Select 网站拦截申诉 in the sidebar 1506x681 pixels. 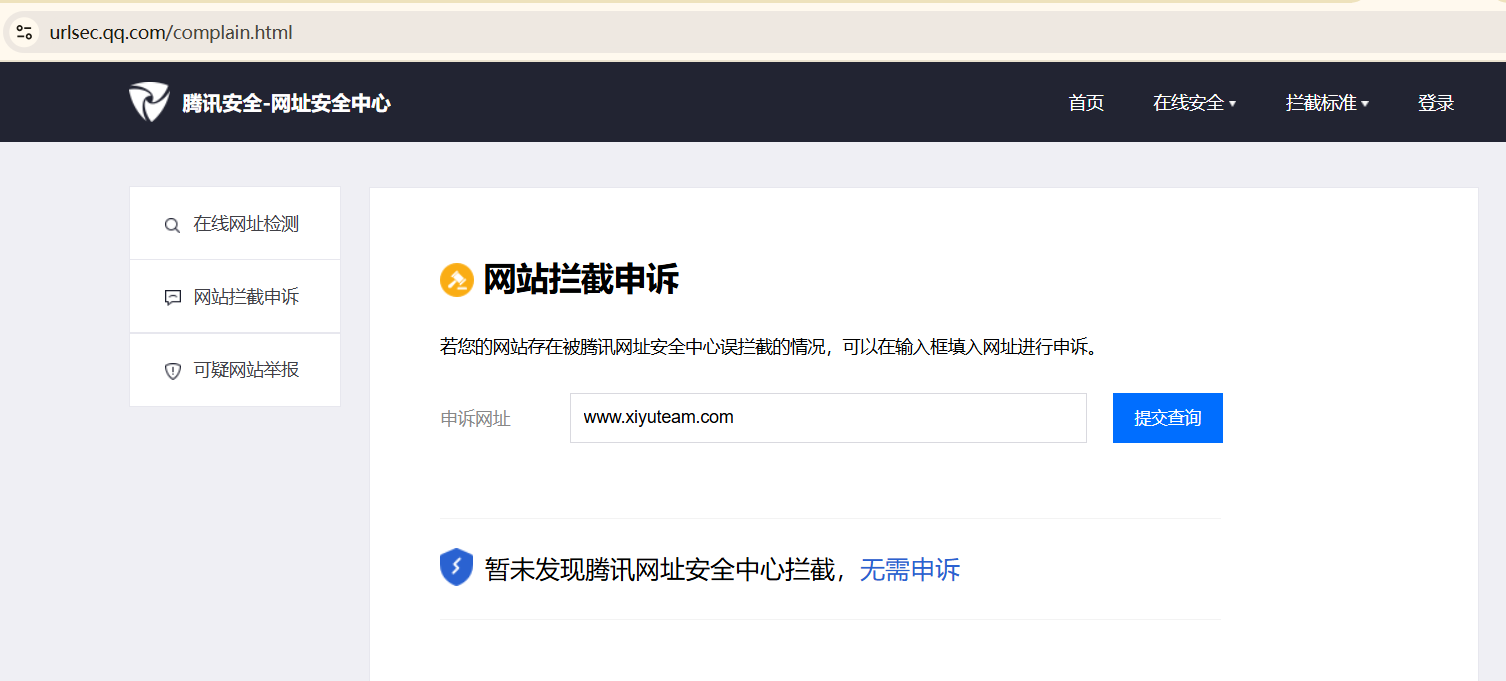pyautogui.click(x=235, y=297)
